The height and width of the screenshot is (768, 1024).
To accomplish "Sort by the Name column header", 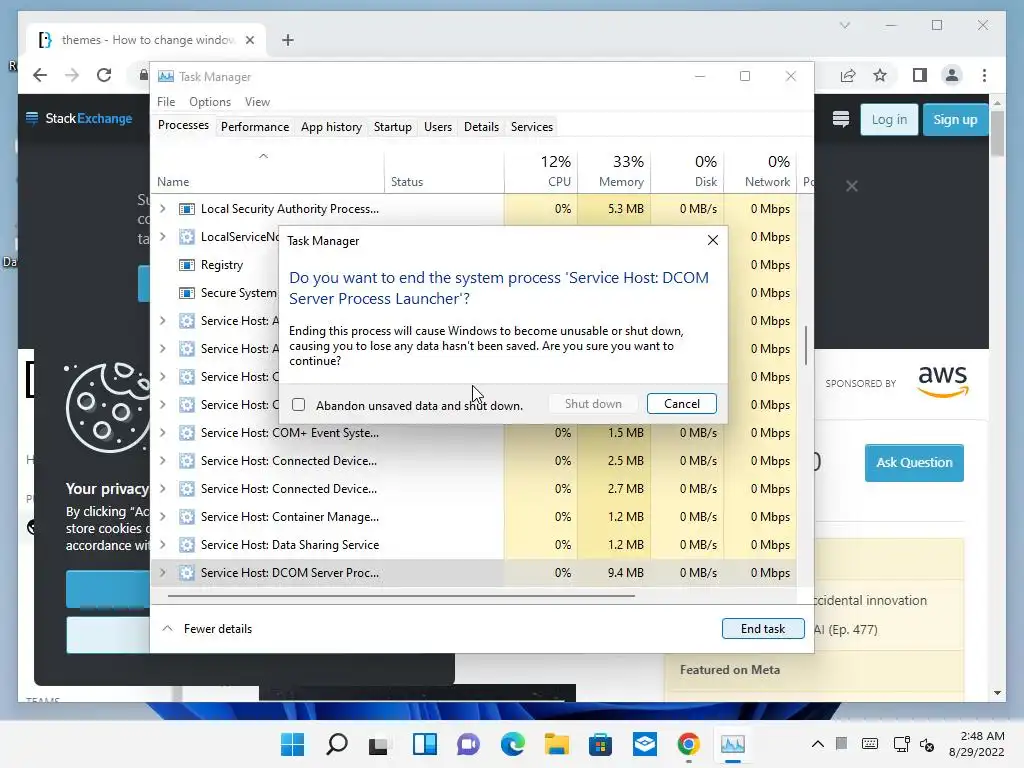I will [x=267, y=171].
